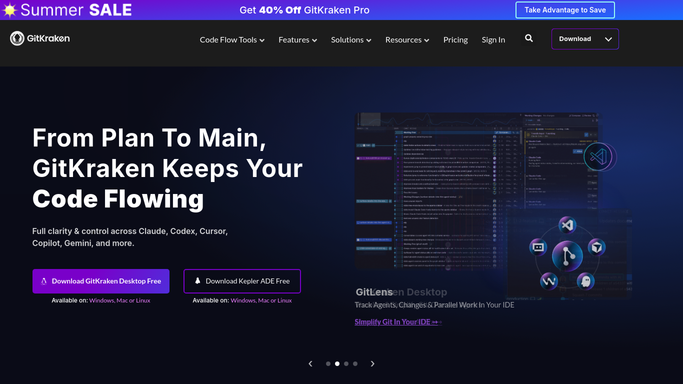Select the fourth carousel dot
683x384 pixels.
[355, 364]
